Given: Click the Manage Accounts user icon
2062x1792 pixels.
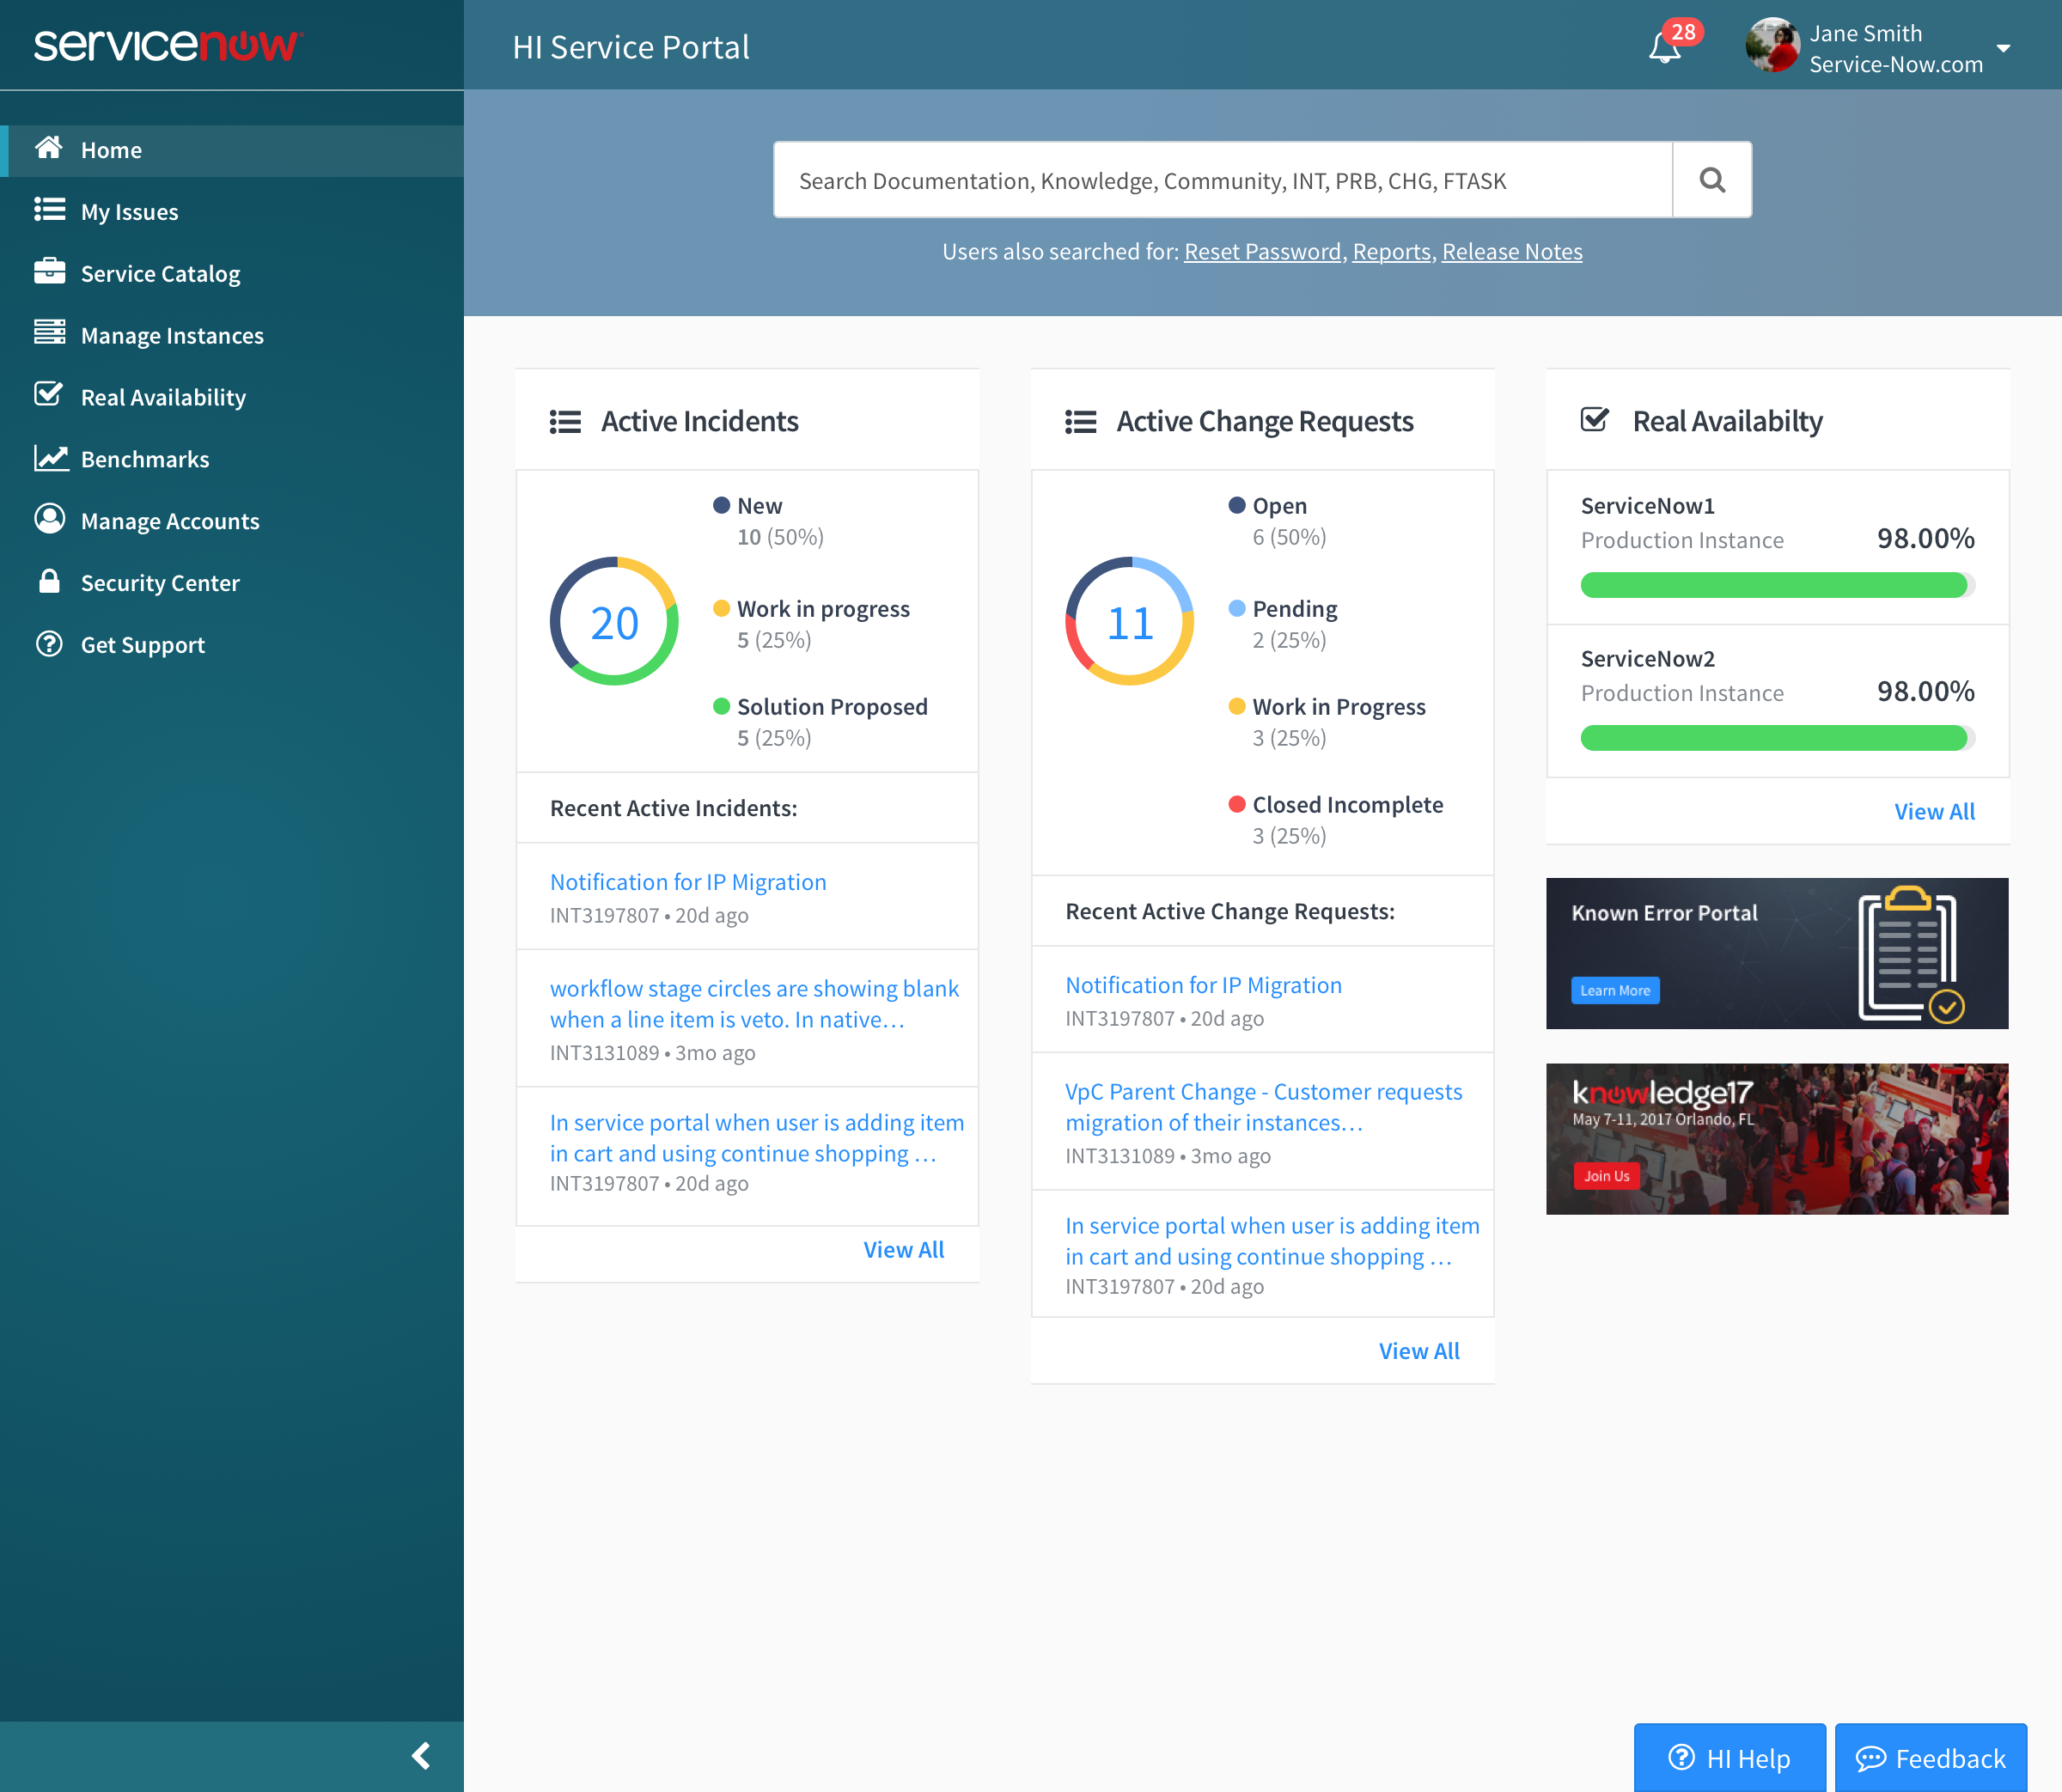Looking at the screenshot, I should pos(49,518).
